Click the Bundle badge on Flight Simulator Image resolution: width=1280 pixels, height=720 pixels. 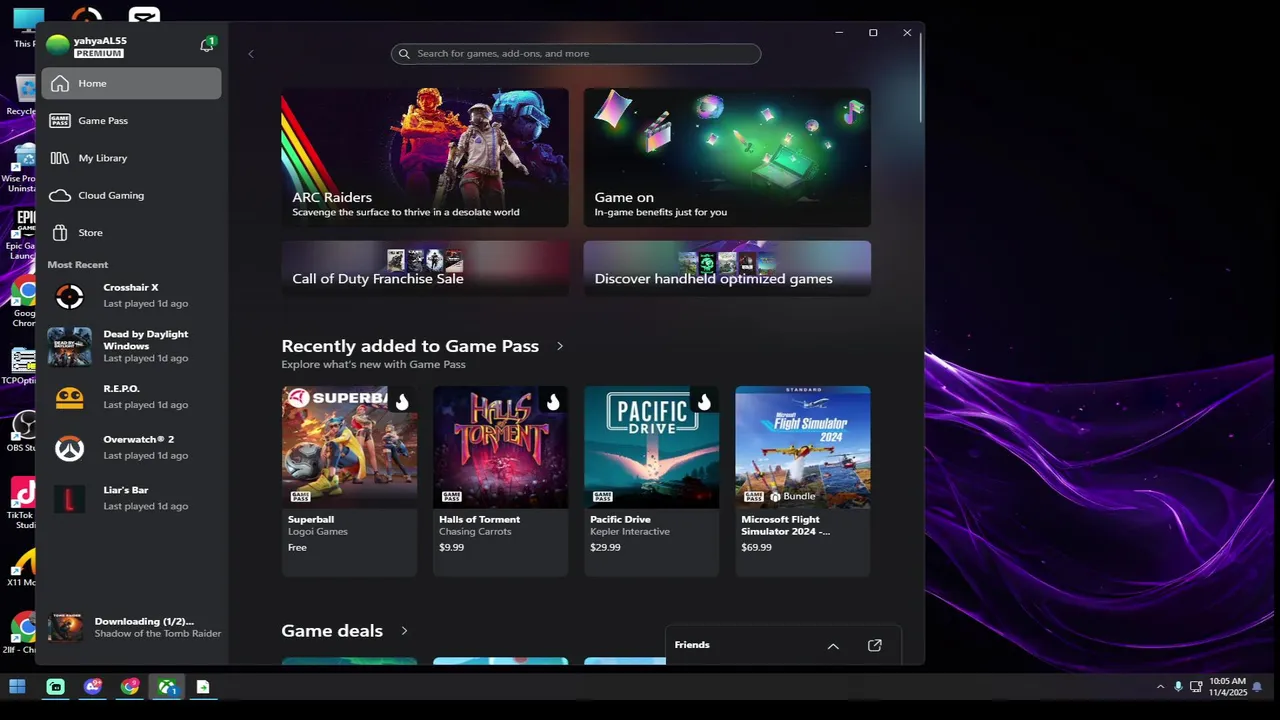[x=792, y=496]
